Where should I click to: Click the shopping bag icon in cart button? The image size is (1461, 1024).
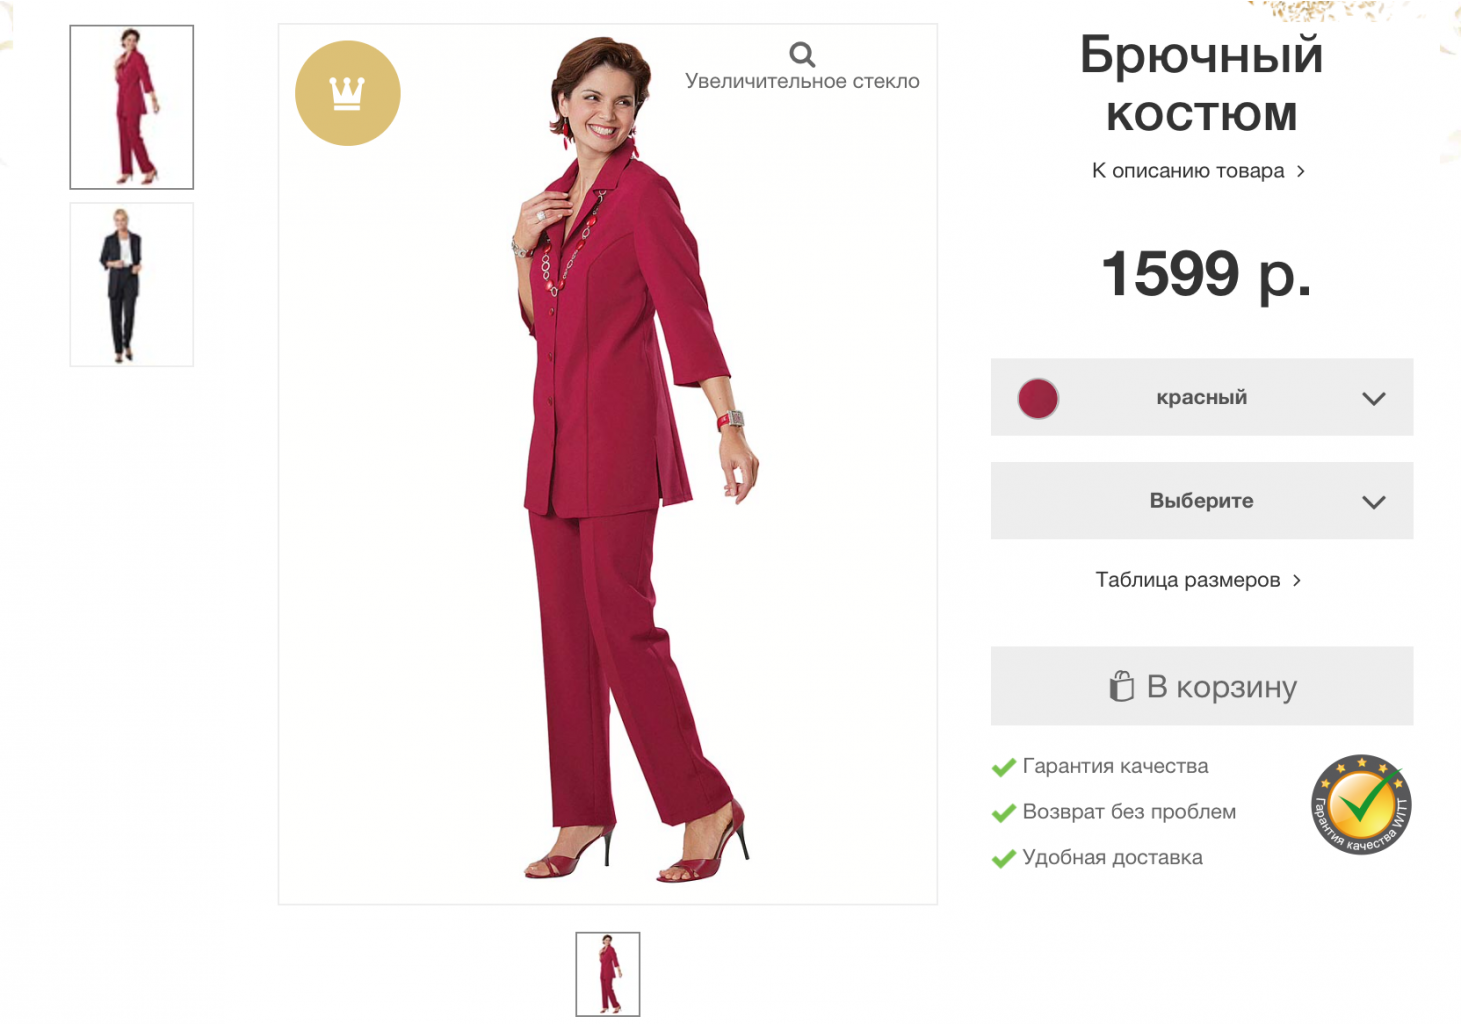coord(1122,686)
